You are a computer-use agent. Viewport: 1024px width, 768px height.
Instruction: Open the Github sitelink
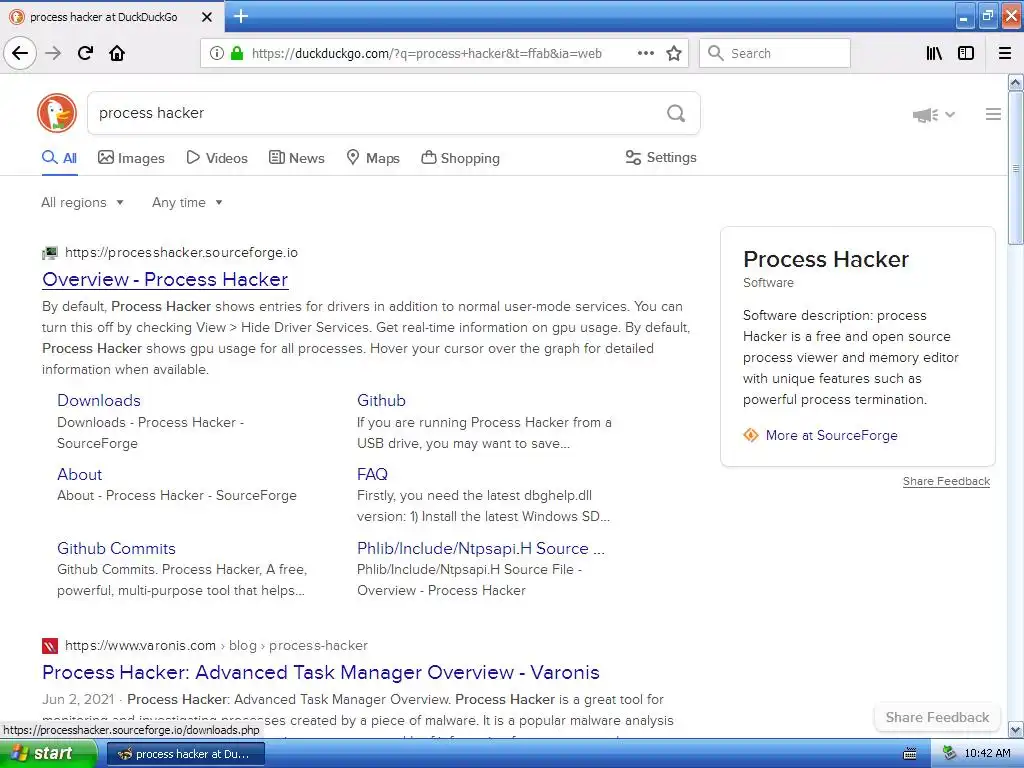pos(381,400)
